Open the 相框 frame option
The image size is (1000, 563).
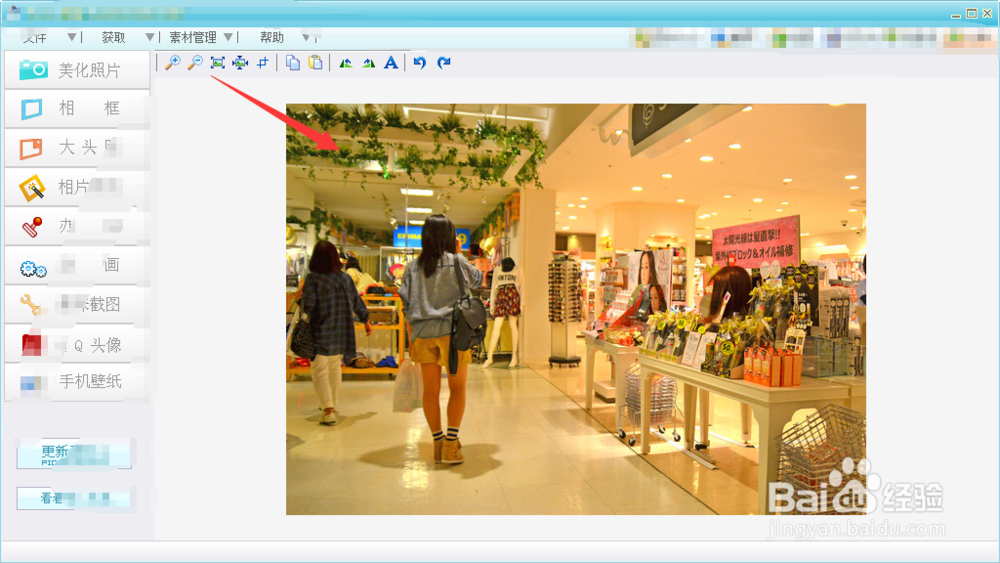pos(76,109)
